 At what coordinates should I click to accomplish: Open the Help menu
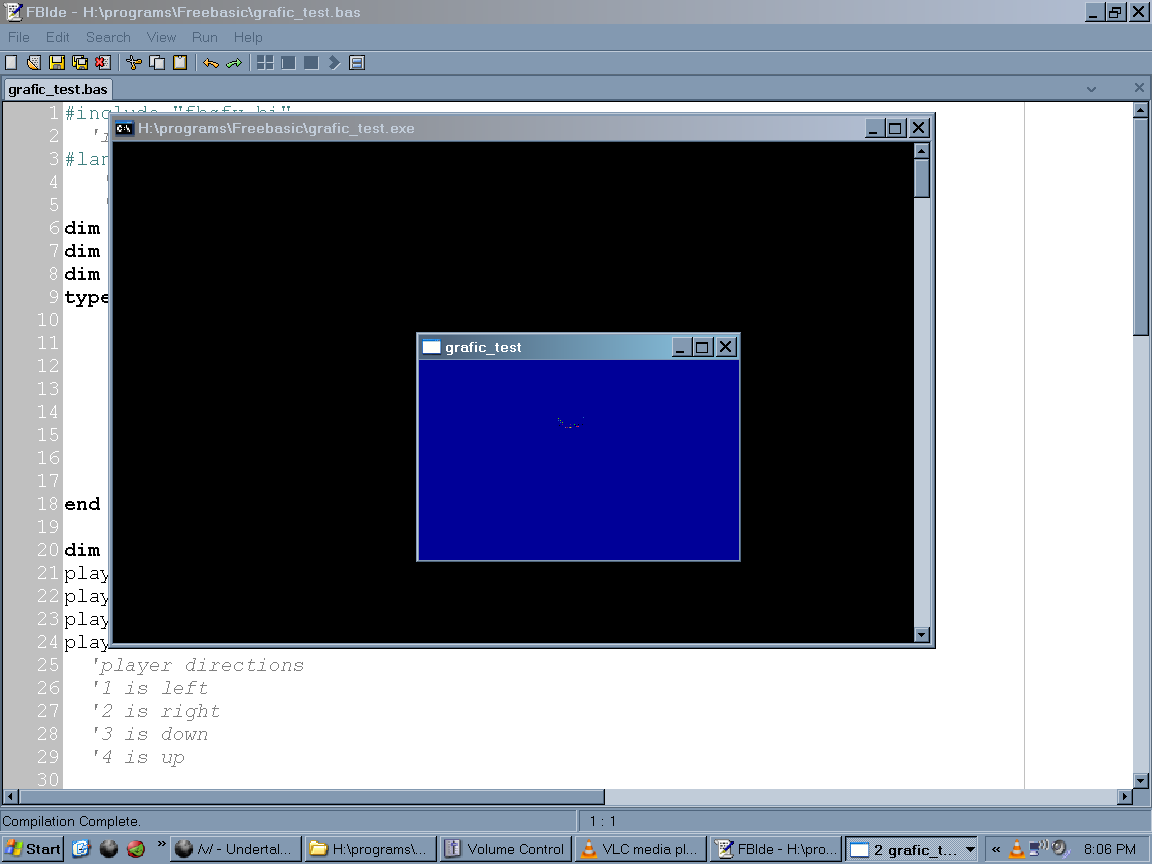[248, 37]
